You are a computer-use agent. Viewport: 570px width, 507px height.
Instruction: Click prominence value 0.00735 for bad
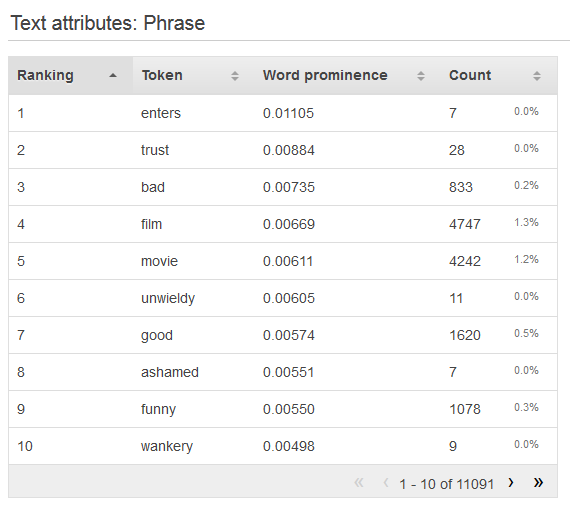pos(289,187)
